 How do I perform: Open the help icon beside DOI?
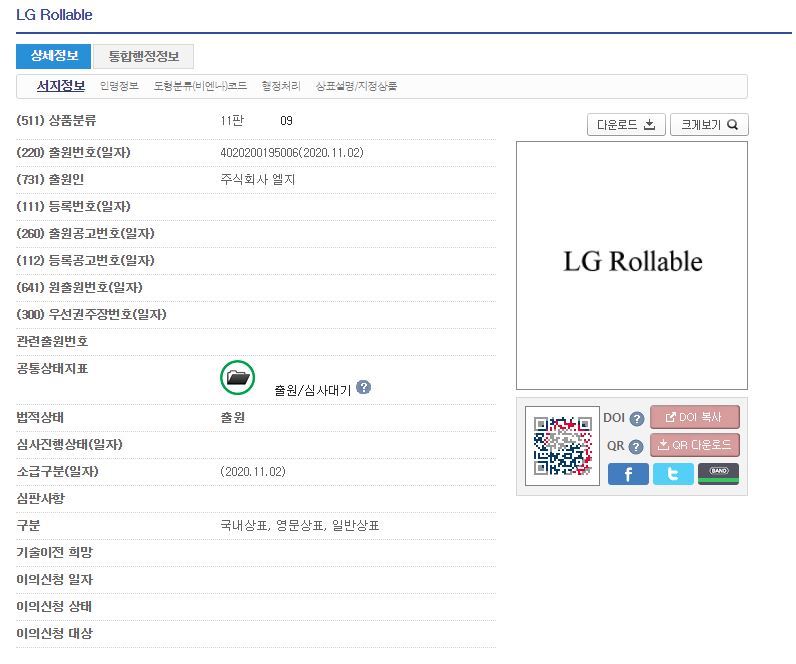pos(637,419)
